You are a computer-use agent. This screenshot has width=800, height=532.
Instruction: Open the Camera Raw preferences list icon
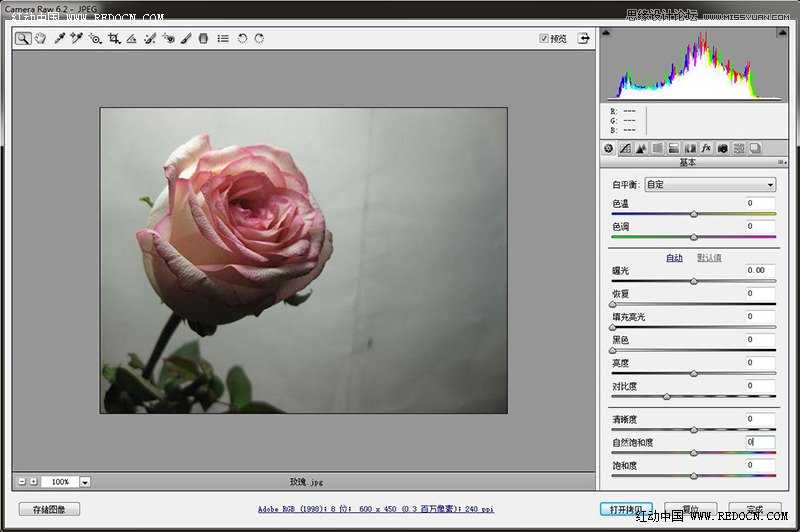223,39
